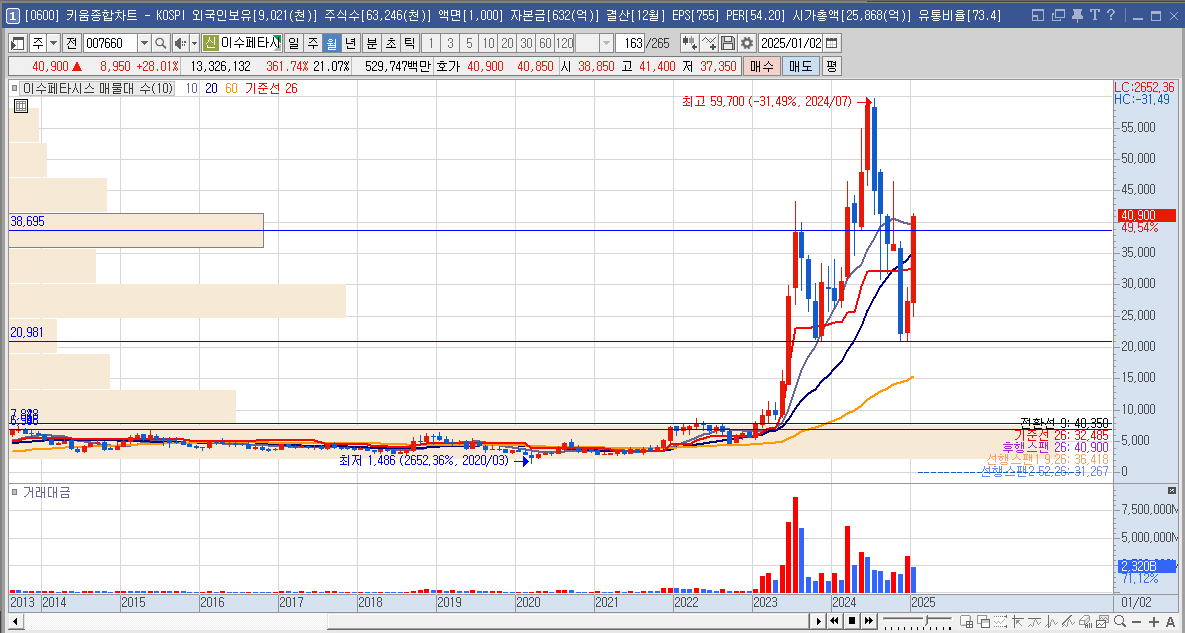The image size is (1185, 633).
Task: Select the 60 interval button
Action: pyautogui.click(x=546, y=43)
